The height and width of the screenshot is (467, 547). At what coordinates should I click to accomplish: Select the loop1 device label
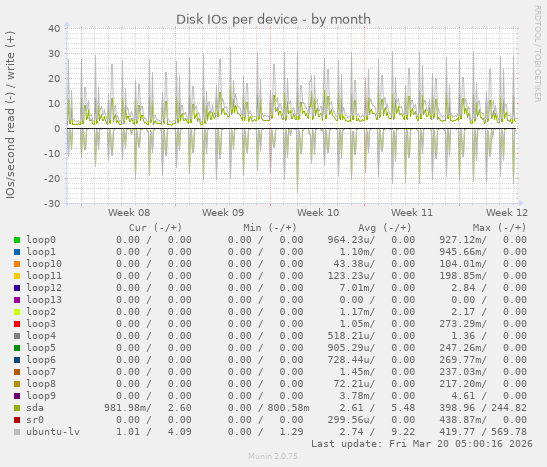(41, 252)
